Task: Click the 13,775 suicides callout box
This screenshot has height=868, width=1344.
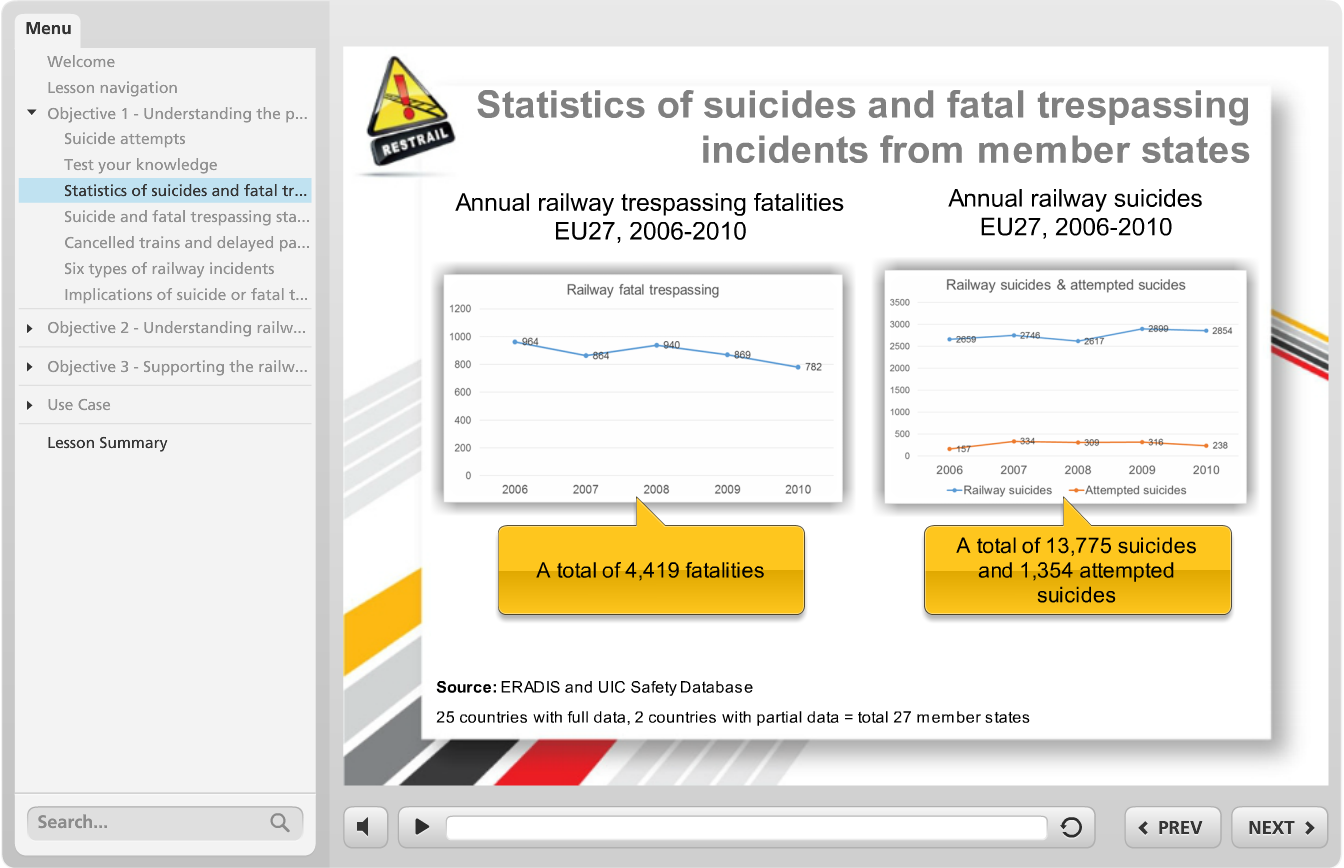Action: point(1077,570)
